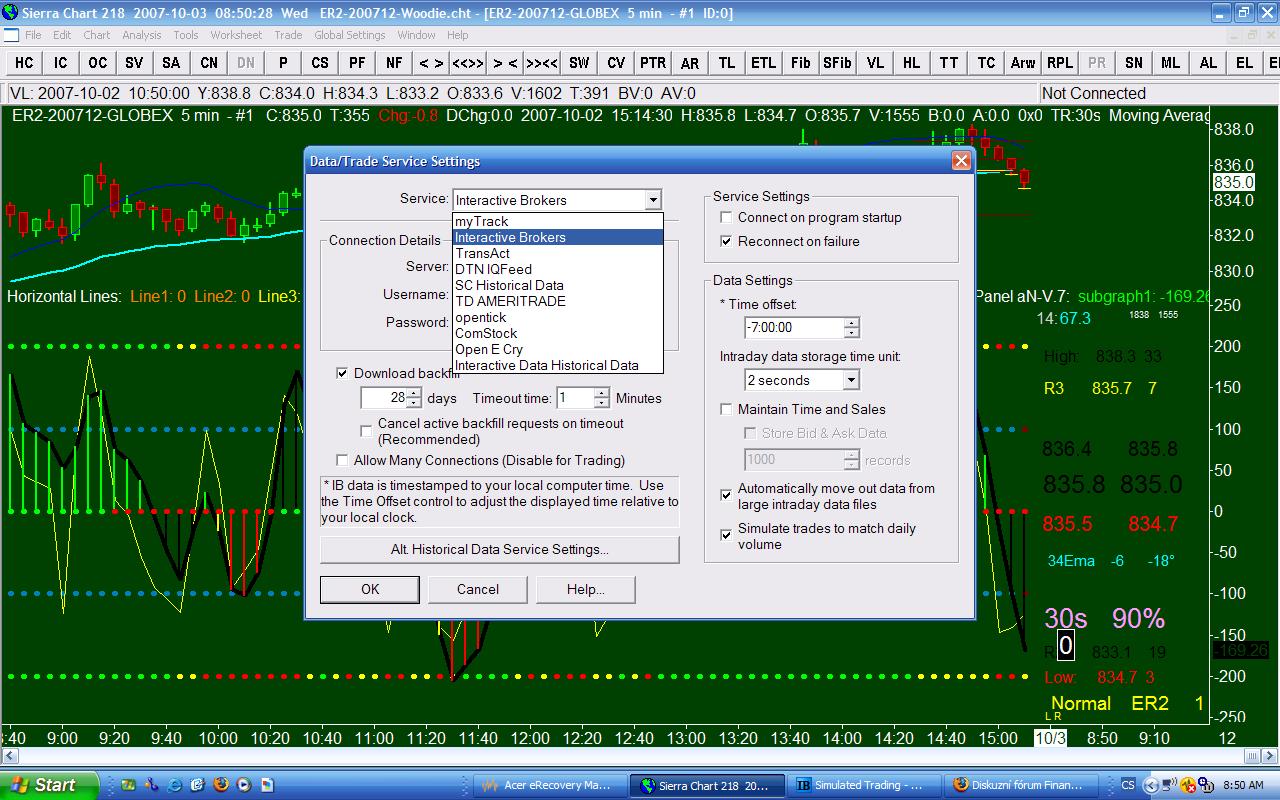Viewport: 1280px width, 800px height.
Task: Select the Fib tool in toolbar
Action: tap(800, 63)
